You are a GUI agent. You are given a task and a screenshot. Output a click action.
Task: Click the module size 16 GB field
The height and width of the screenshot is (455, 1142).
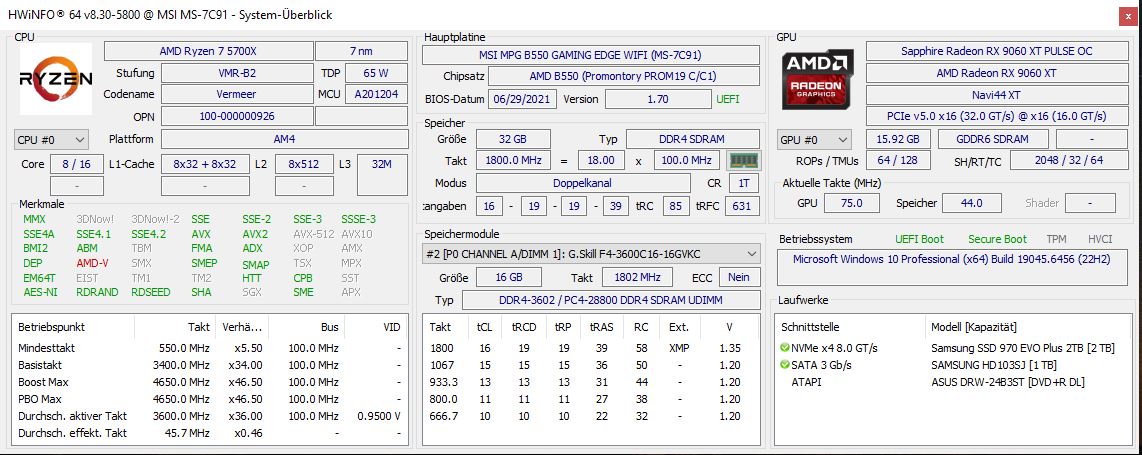click(508, 277)
